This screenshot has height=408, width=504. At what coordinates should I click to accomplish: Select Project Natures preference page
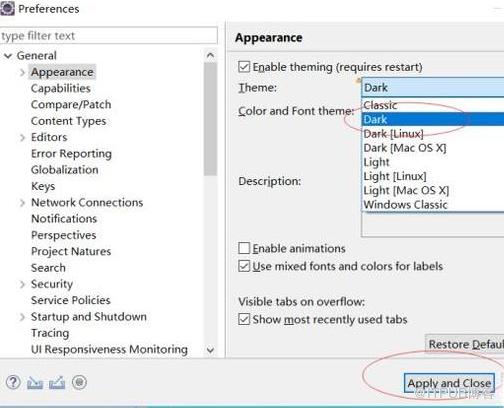click(x=71, y=252)
